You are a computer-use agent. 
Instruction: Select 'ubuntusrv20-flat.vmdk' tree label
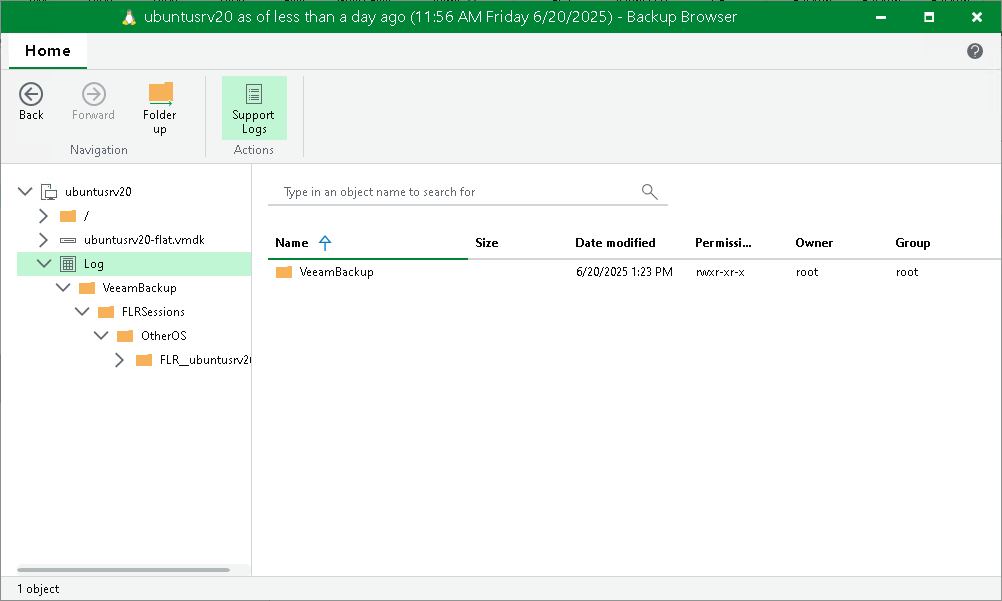[x=144, y=240]
